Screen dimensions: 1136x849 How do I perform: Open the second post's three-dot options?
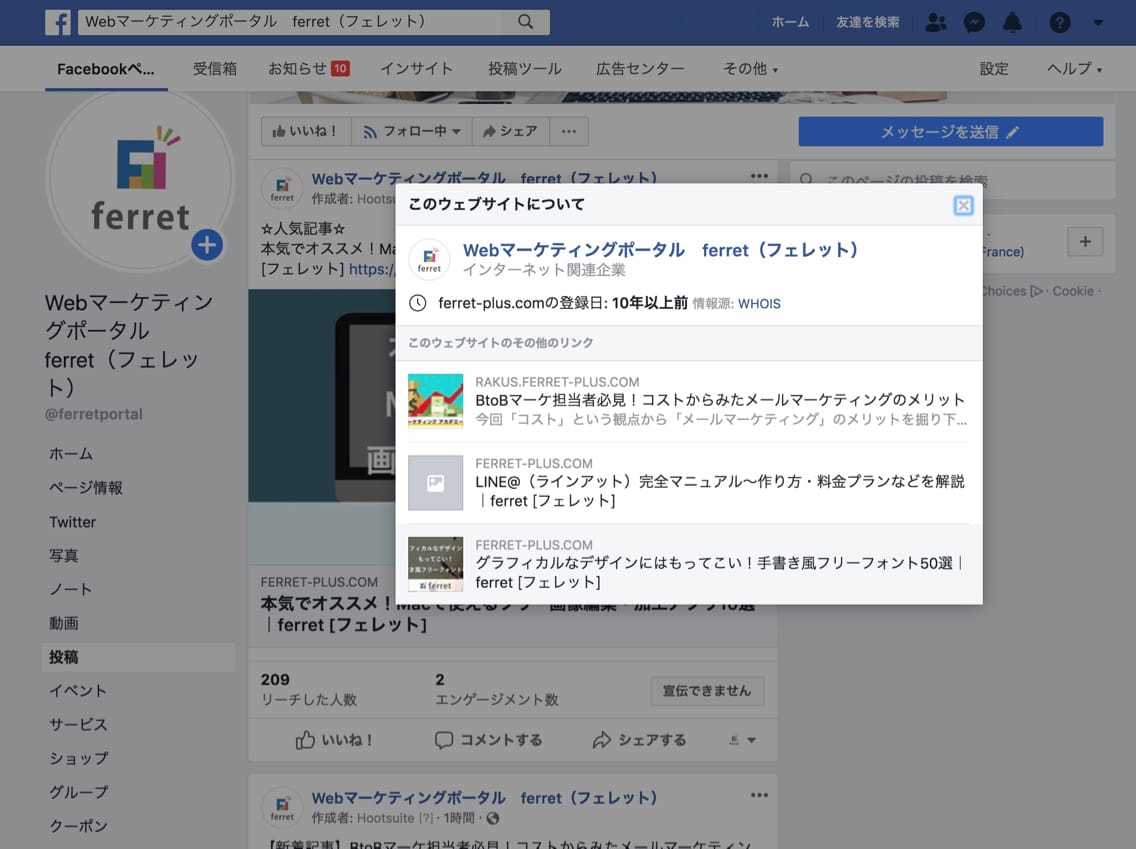759,795
